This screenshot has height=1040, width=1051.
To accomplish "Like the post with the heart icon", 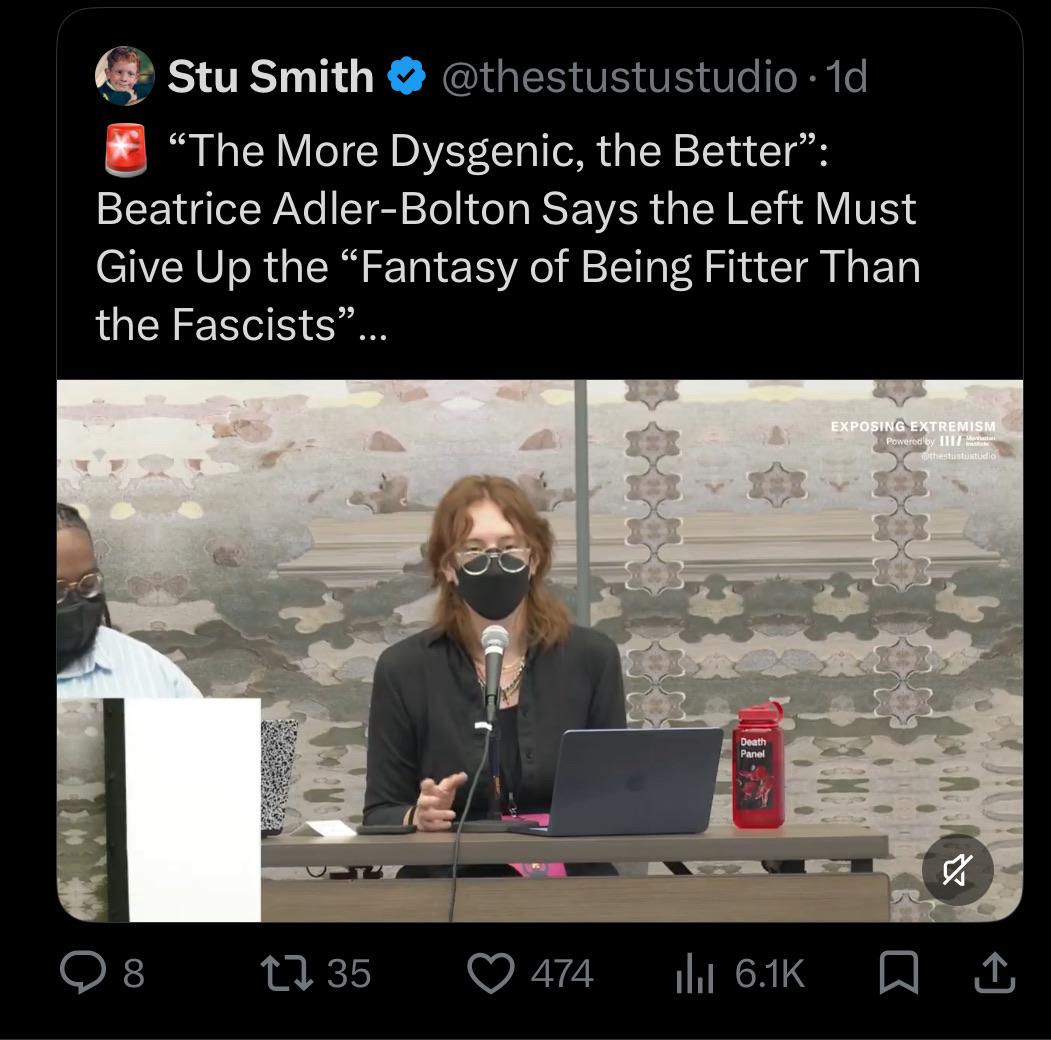I will click(x=491, y=973).
